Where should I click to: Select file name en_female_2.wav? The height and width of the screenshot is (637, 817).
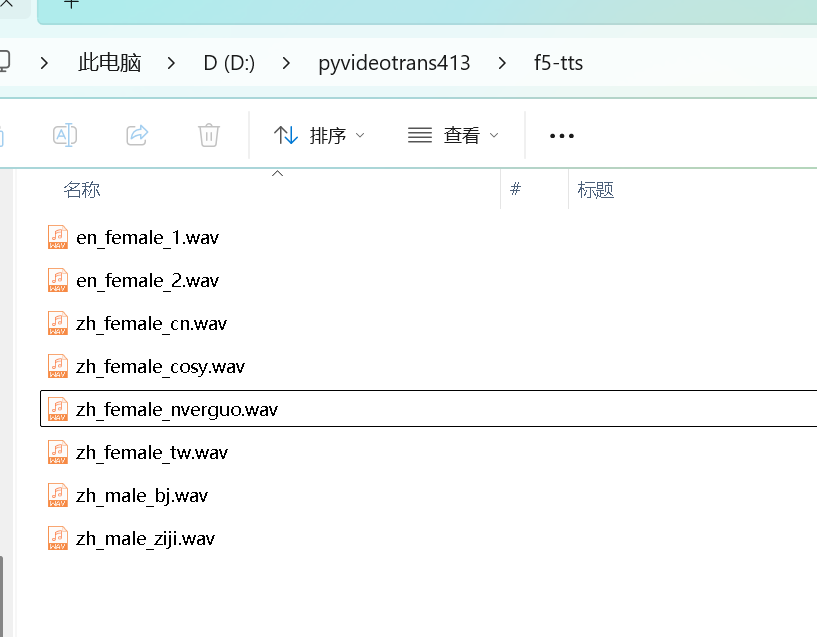pyautogui.click(x=147, y=281)
